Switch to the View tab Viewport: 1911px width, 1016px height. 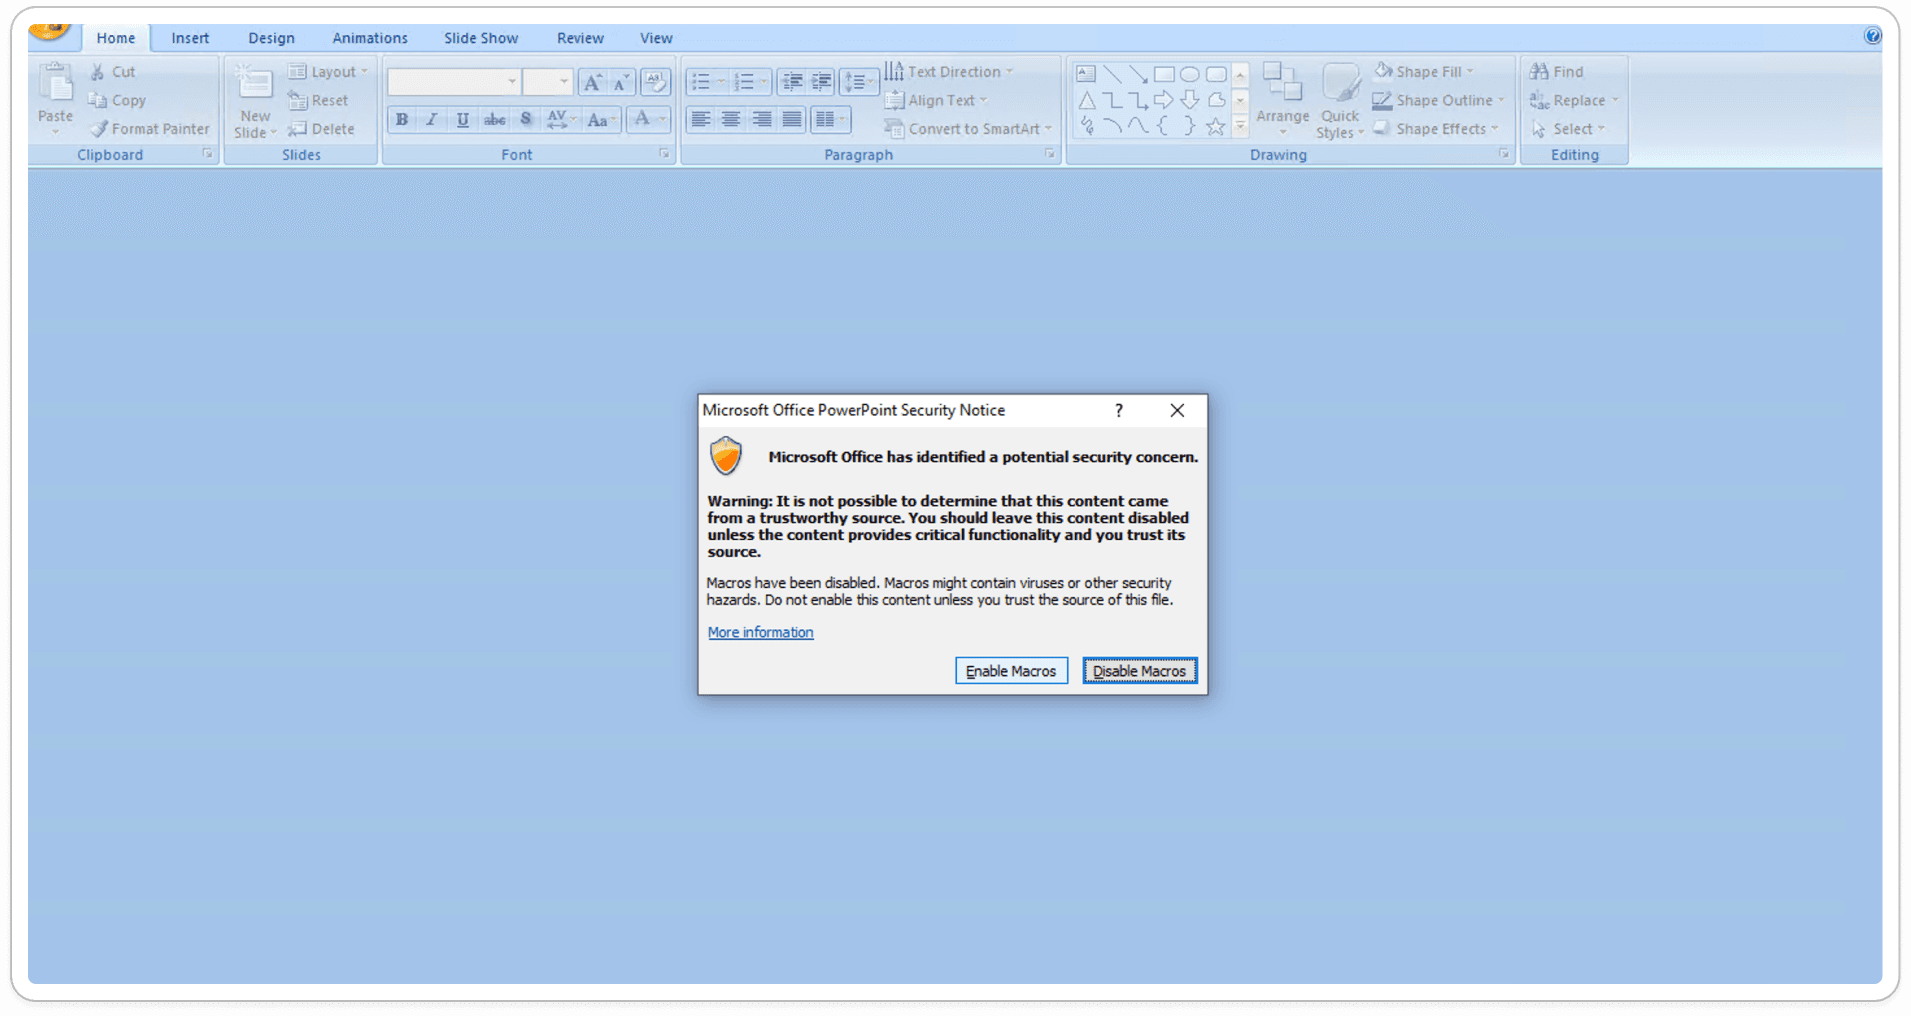click(656, 38)
